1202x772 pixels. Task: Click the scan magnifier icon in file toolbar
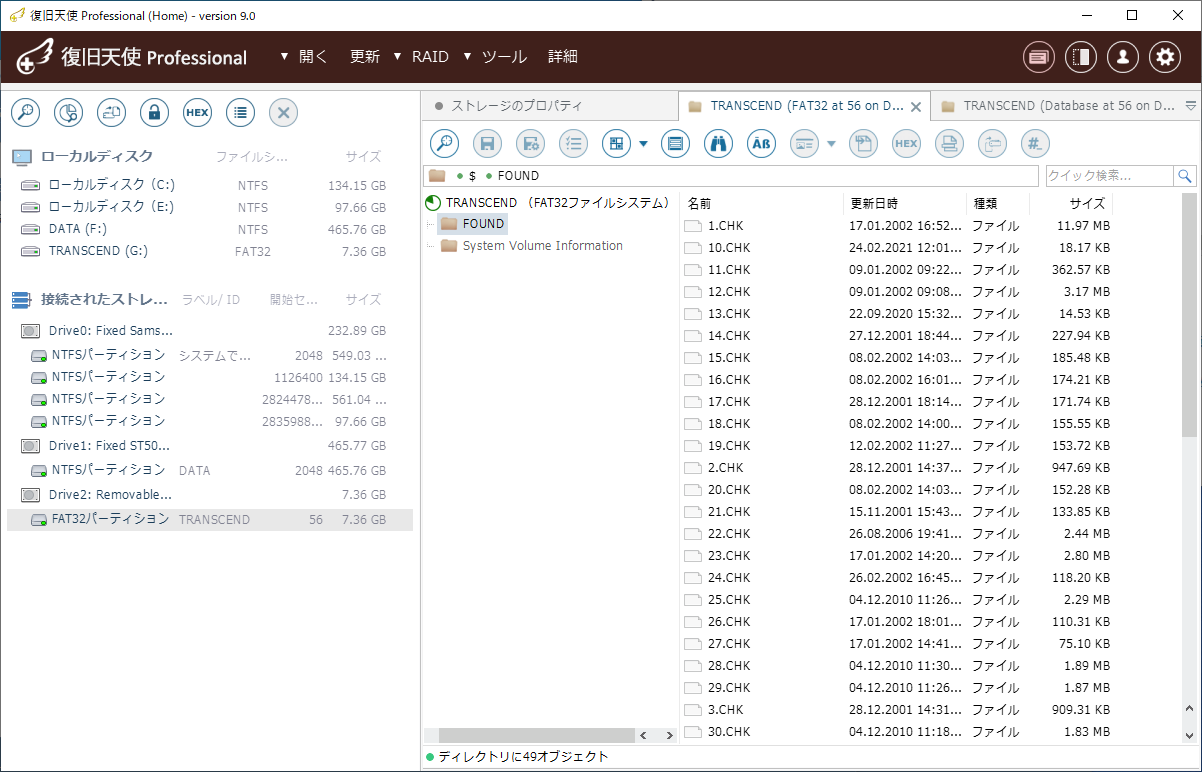coord(444,144)
